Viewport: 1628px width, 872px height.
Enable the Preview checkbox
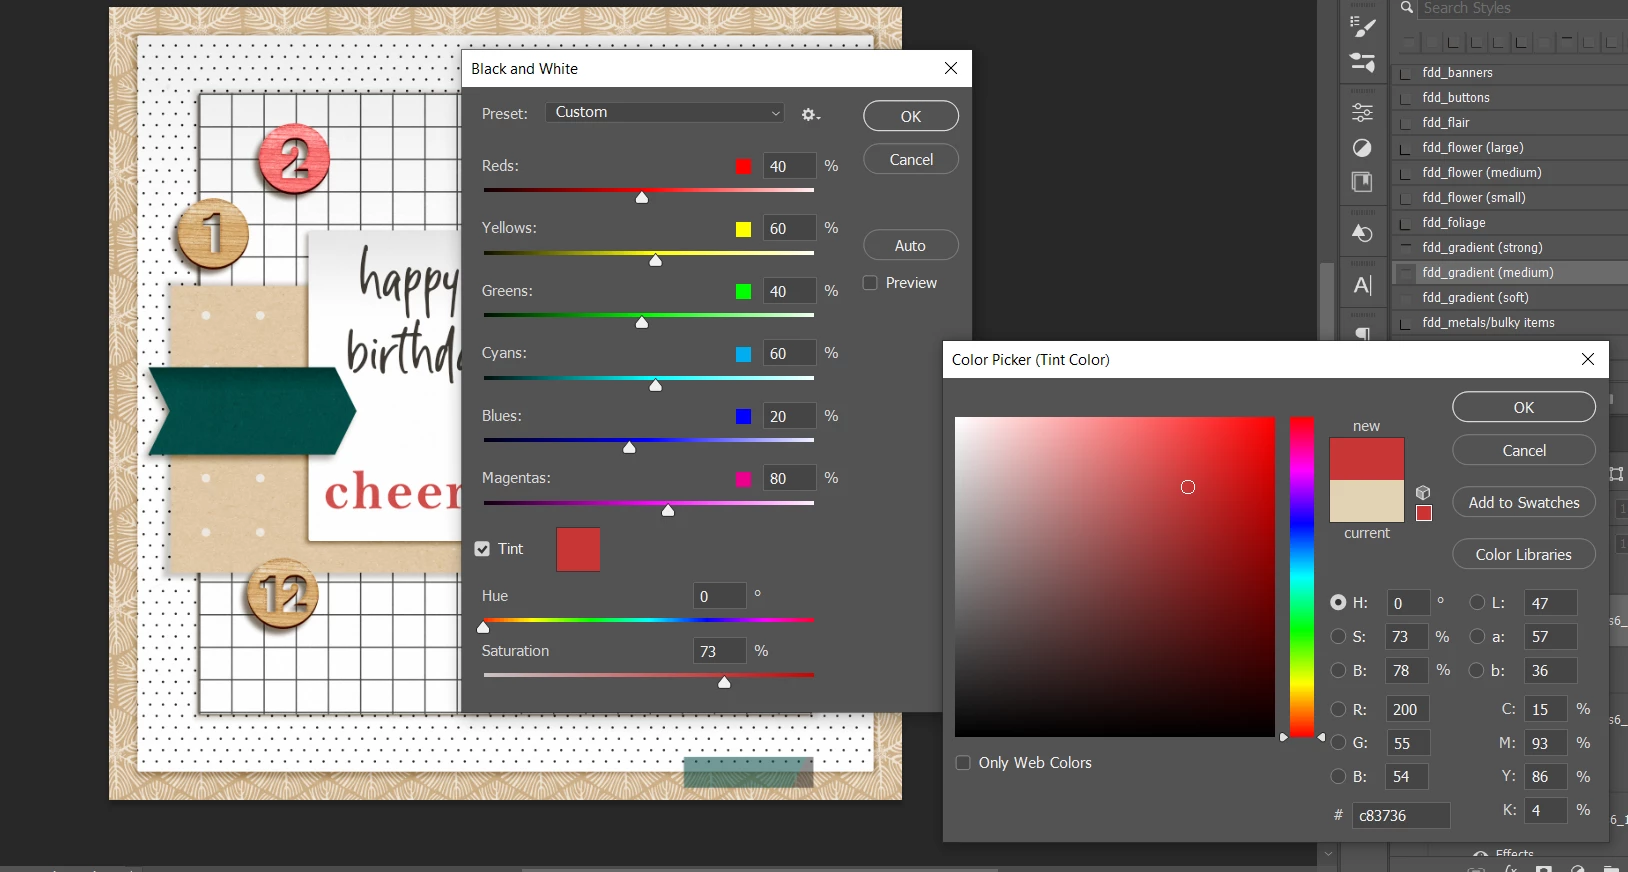[x=870, y=283]
